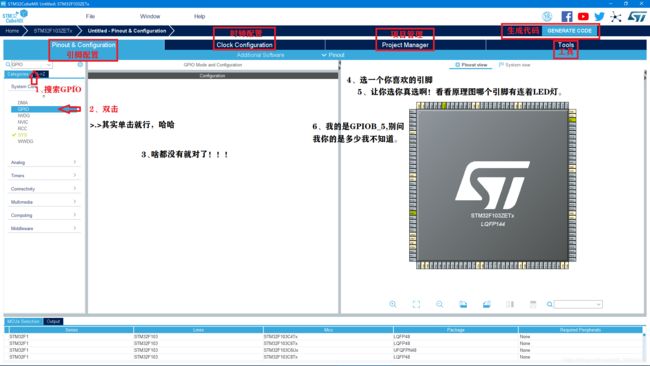
Task: Click the GENERATE CODE button
Action: 570,31
